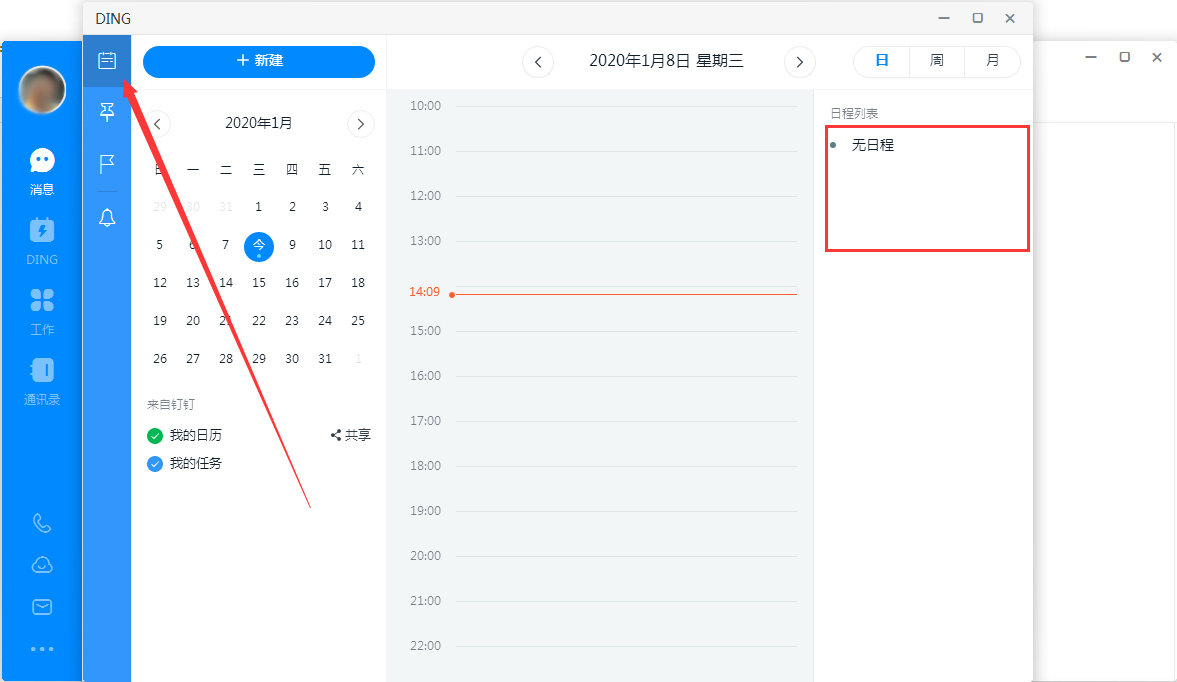Viewport: 1177px width, 682px height.
Task: Go to the previous month with the left chevron
Action: [x=157, y=123]
